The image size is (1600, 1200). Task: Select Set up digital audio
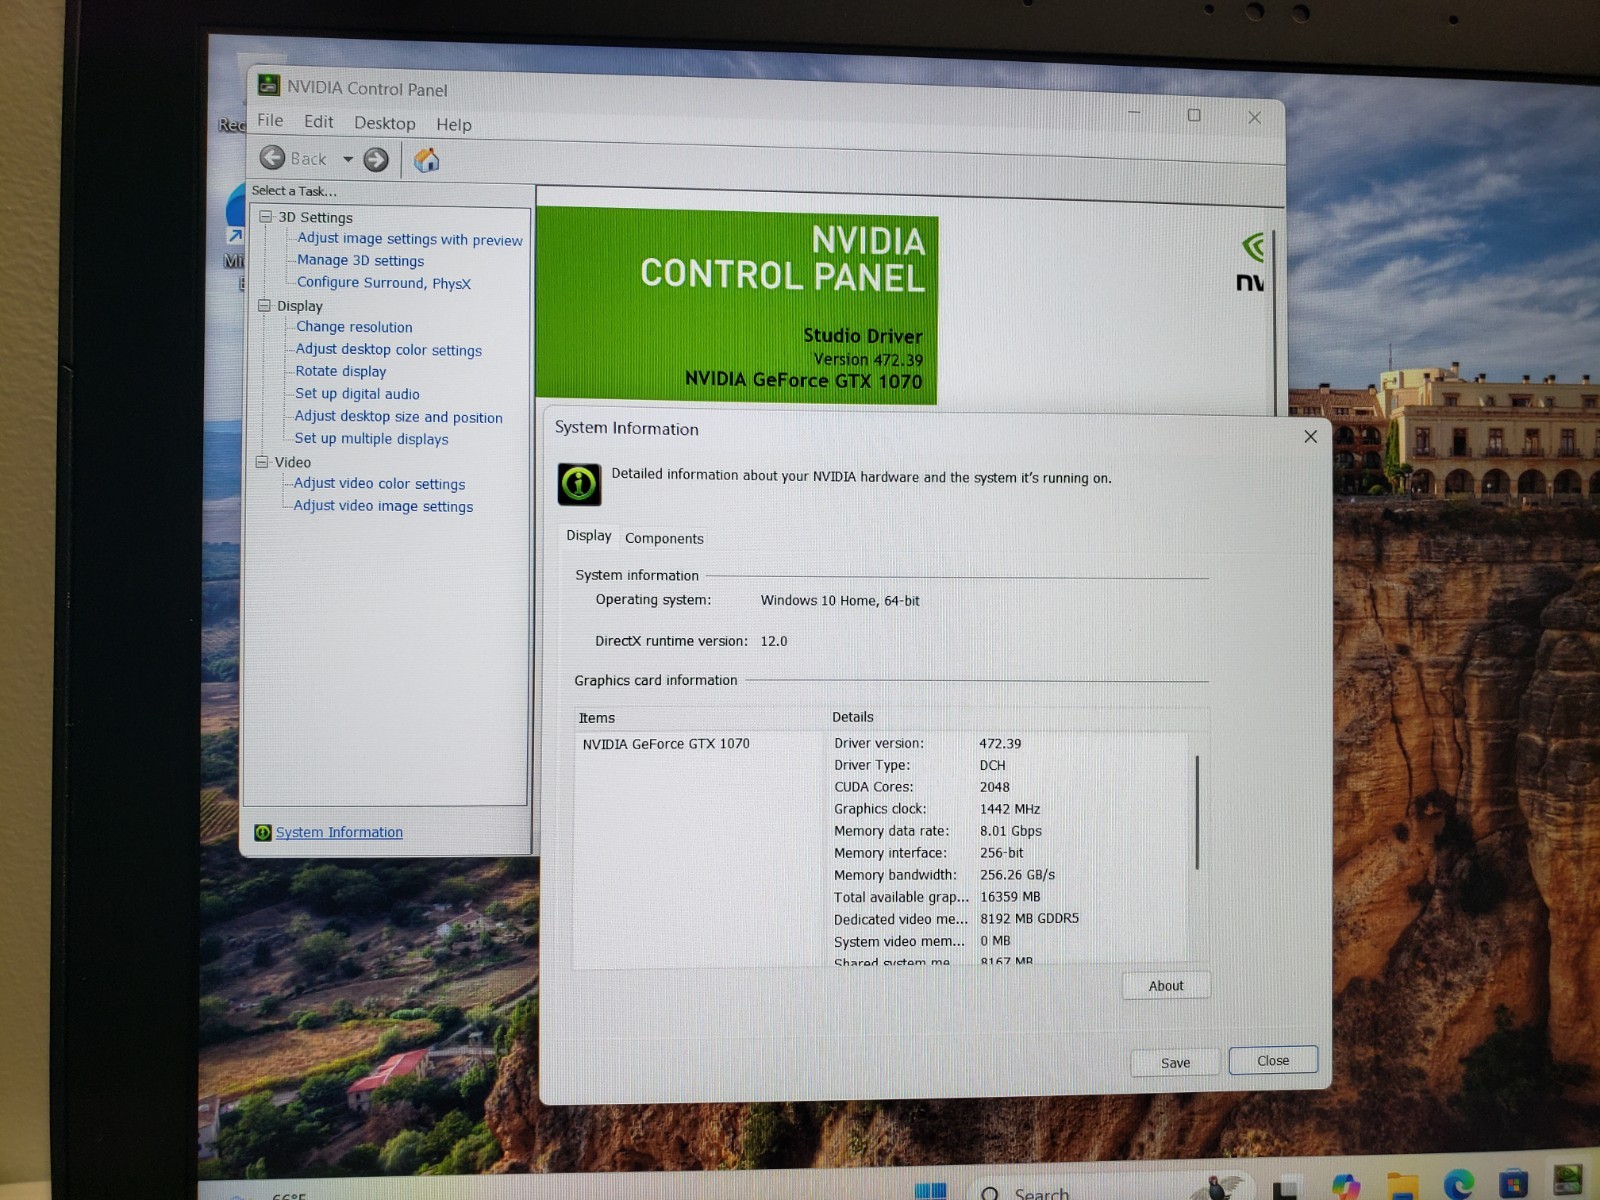click(x=357, y=394)
